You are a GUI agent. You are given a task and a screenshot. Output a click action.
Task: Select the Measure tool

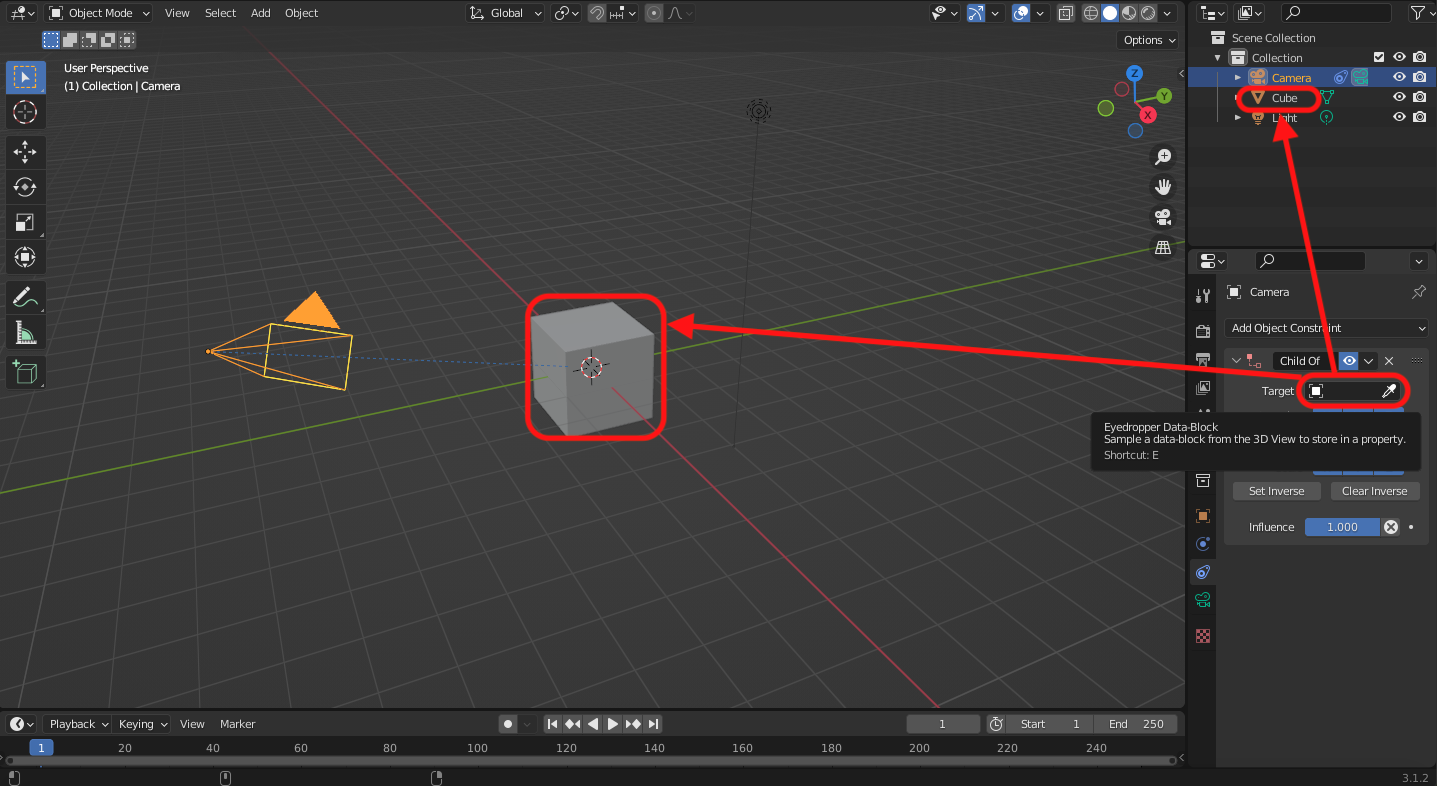click(x=25, y=332)
